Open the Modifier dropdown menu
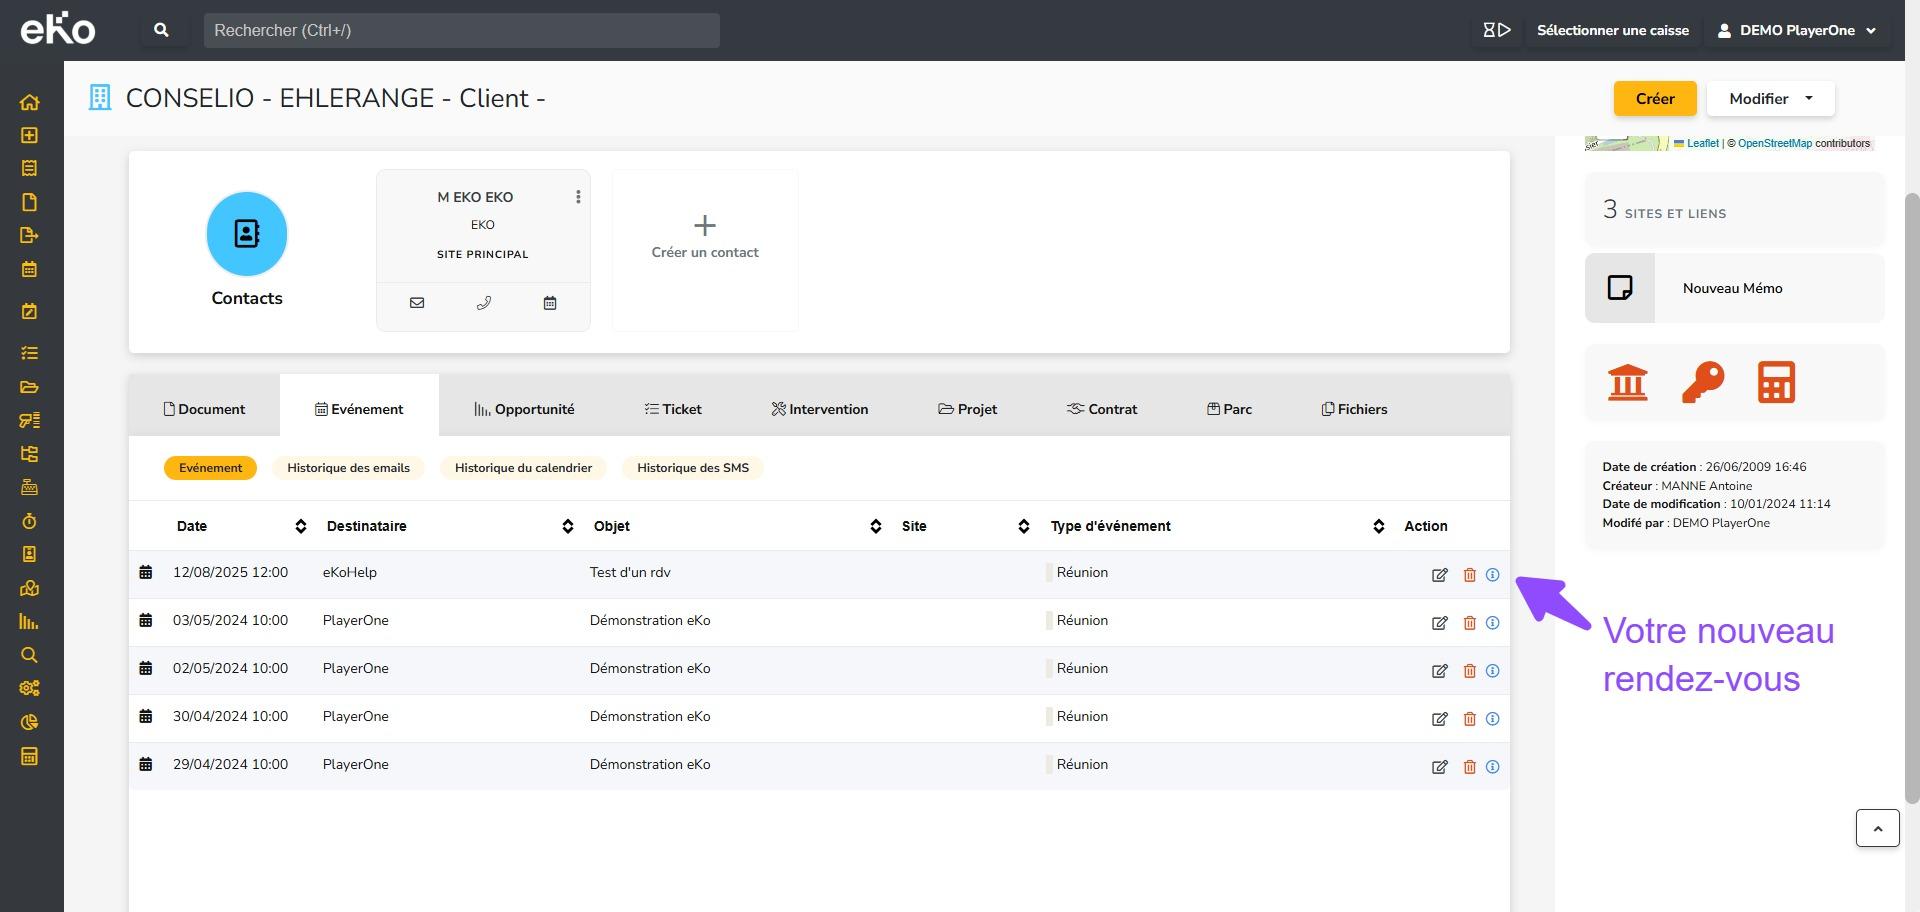The width and height of the screenshot is (1920, 912). 1770,99
